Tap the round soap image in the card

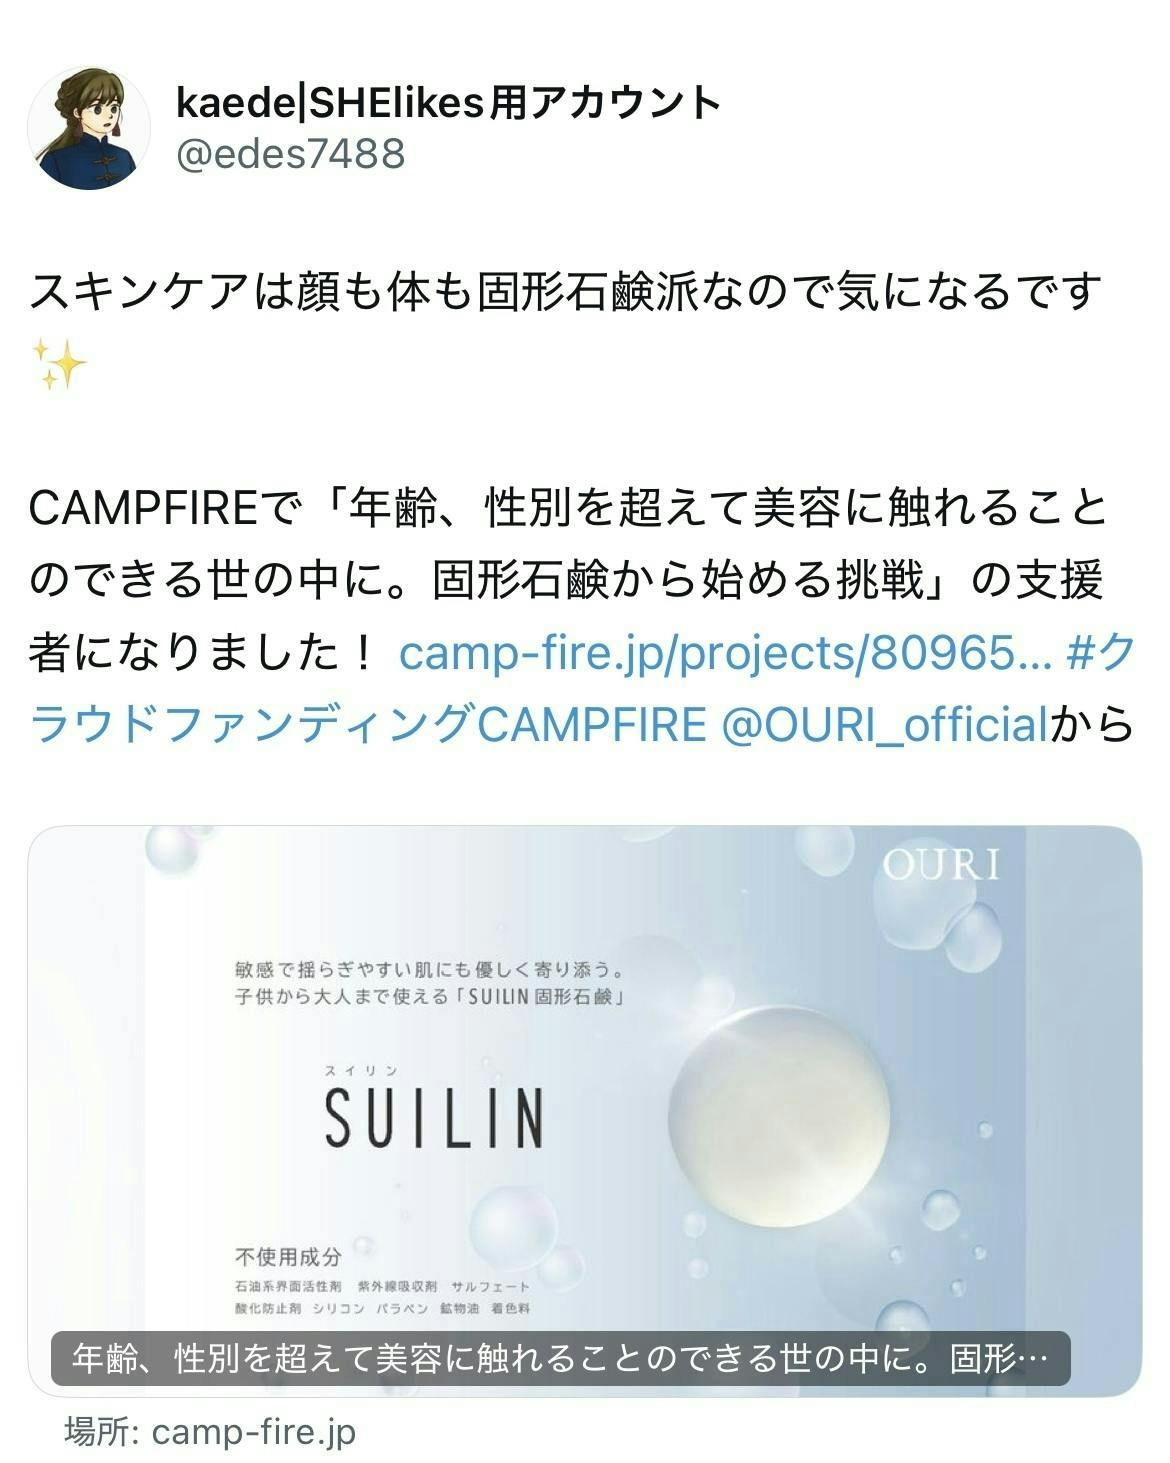(778, 1115)
